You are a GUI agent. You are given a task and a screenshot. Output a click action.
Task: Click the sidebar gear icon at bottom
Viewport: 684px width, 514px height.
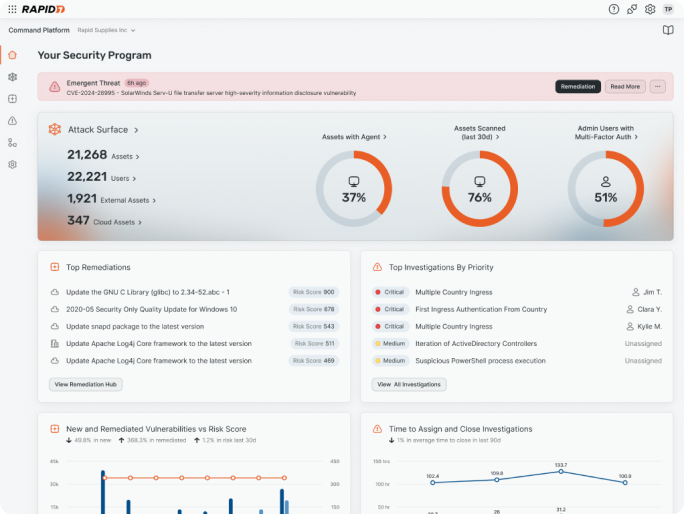(12, 164)
